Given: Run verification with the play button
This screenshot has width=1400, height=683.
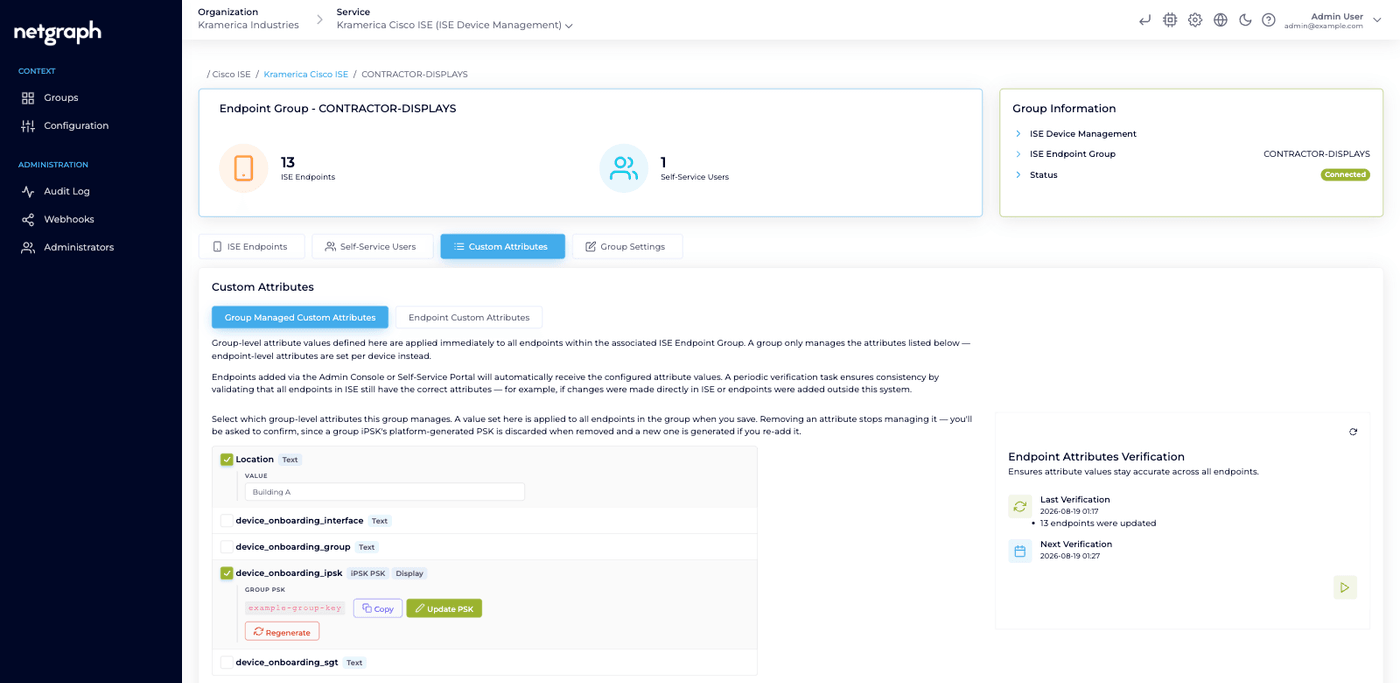Looking at the screenshot, I should (x=1345, y=587).
